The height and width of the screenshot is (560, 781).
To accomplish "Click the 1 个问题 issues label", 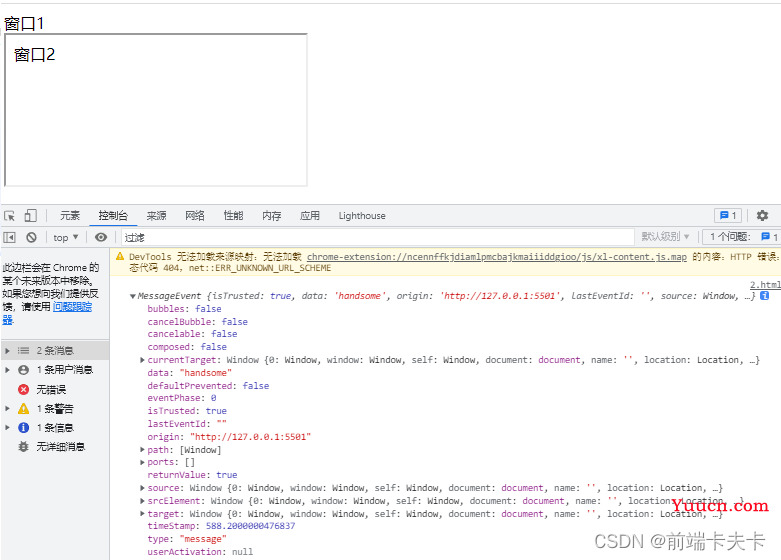I will tap(730, 237).
